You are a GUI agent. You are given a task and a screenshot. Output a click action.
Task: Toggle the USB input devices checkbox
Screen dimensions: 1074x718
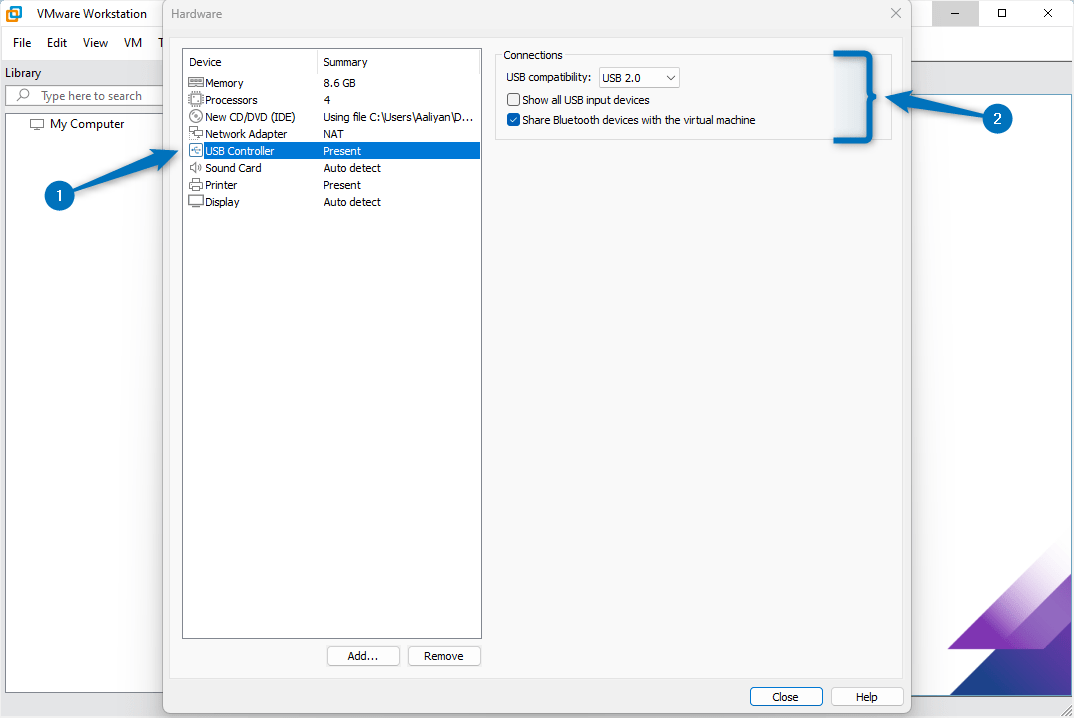pyautogui.click(x=513, y=99)
